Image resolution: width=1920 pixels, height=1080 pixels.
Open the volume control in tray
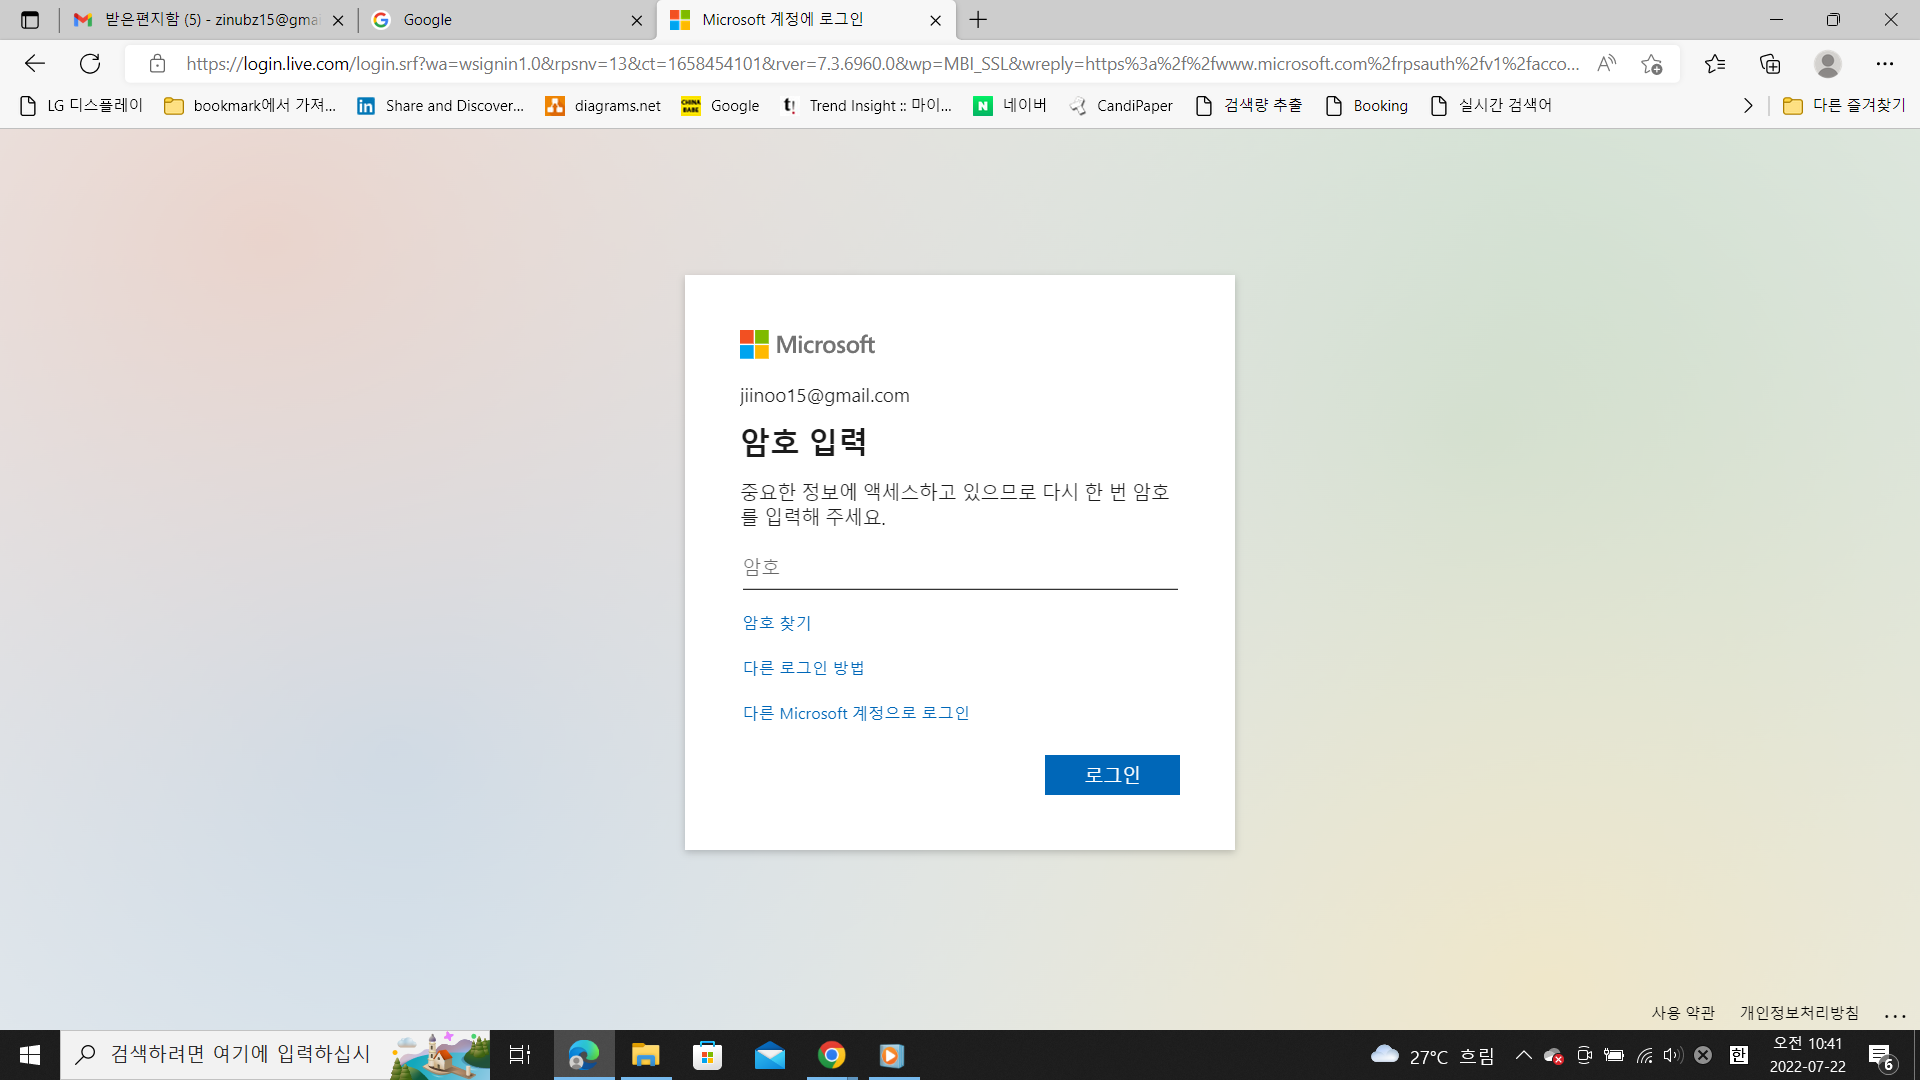coord(1673,1055)
